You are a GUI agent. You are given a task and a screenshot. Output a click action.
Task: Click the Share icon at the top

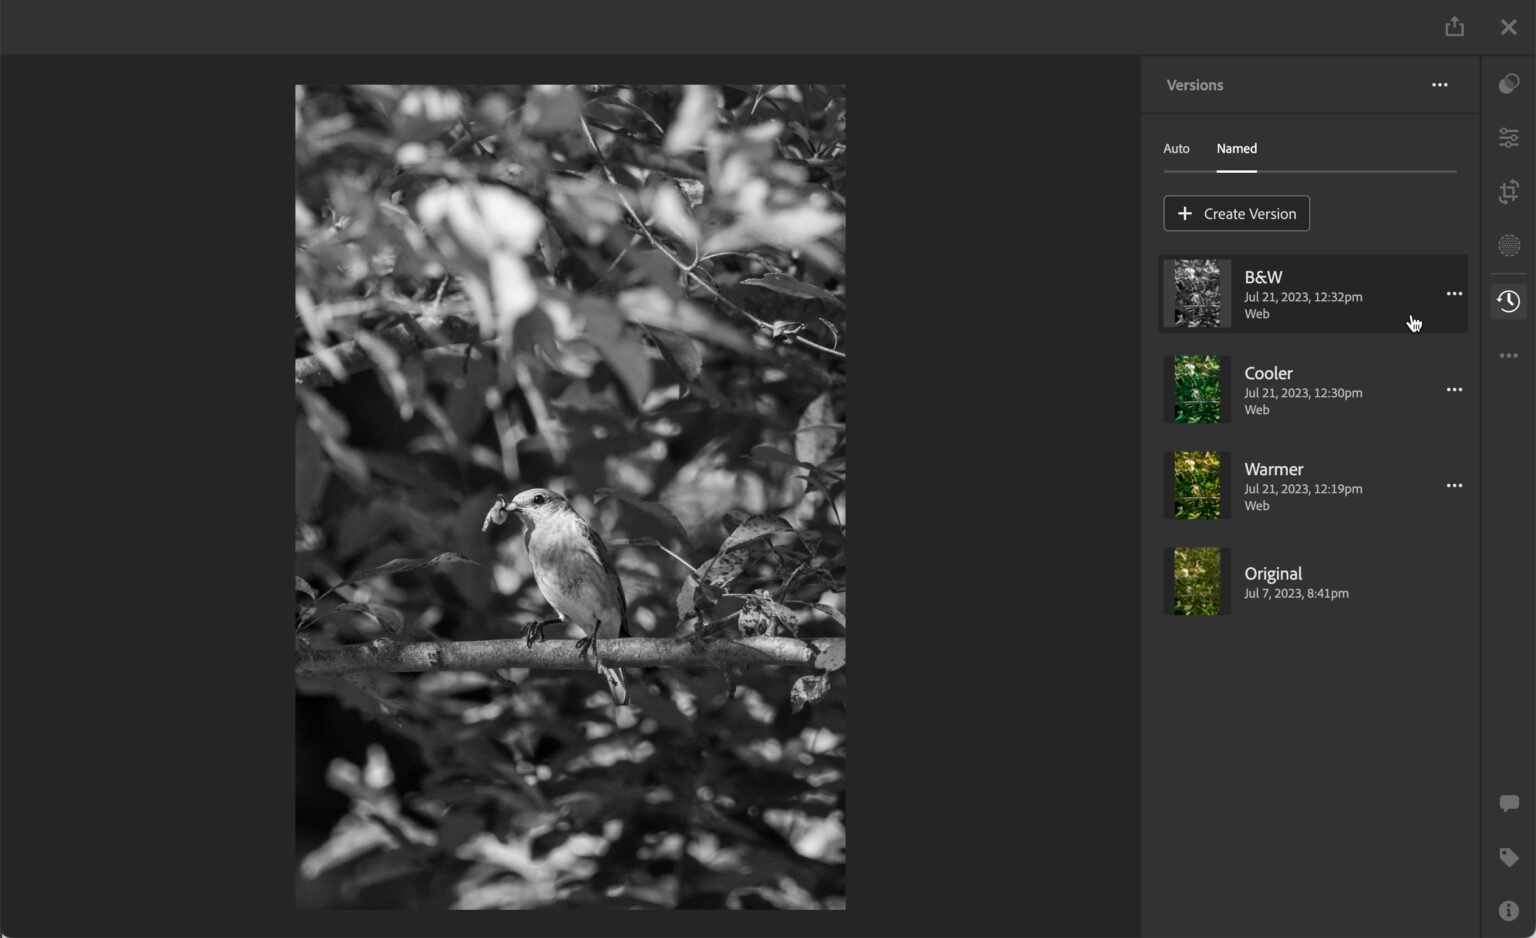pyautogui.click(x=1454, y=26)
